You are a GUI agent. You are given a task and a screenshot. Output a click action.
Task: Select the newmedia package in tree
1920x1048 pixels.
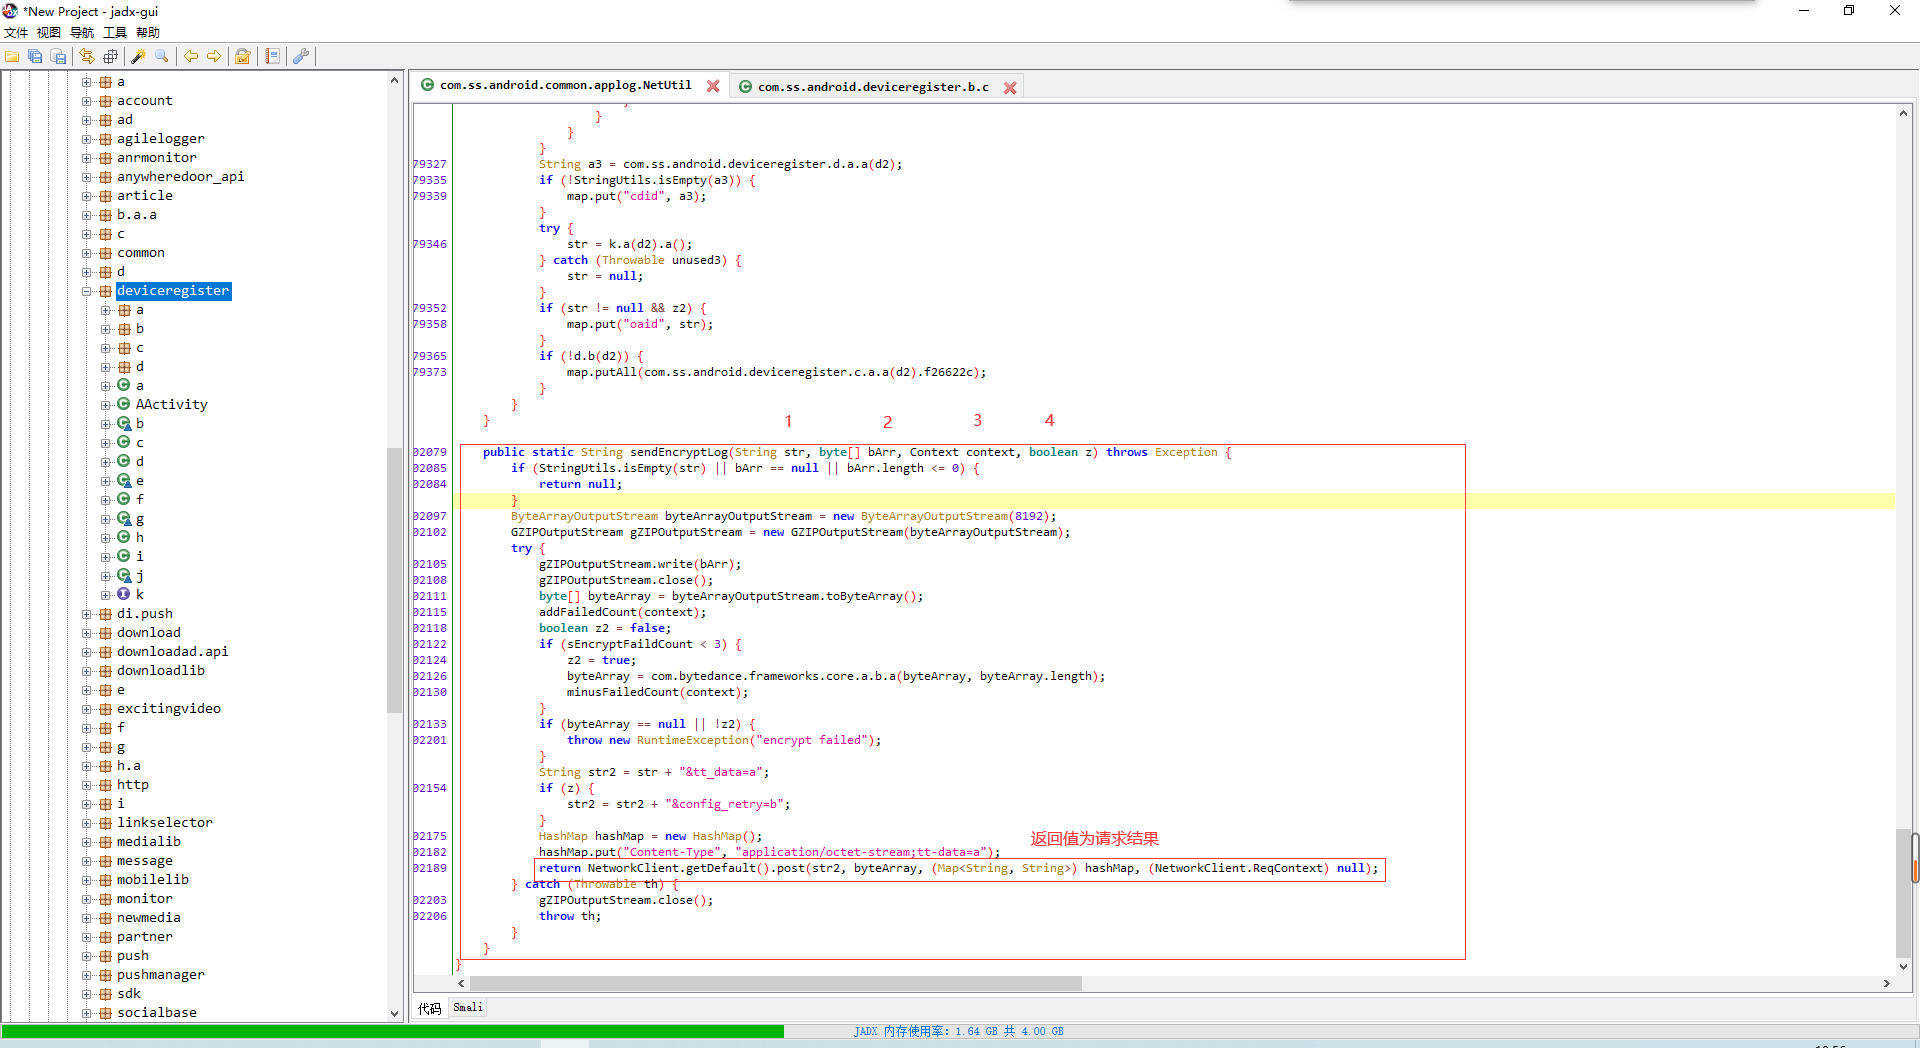148,918
